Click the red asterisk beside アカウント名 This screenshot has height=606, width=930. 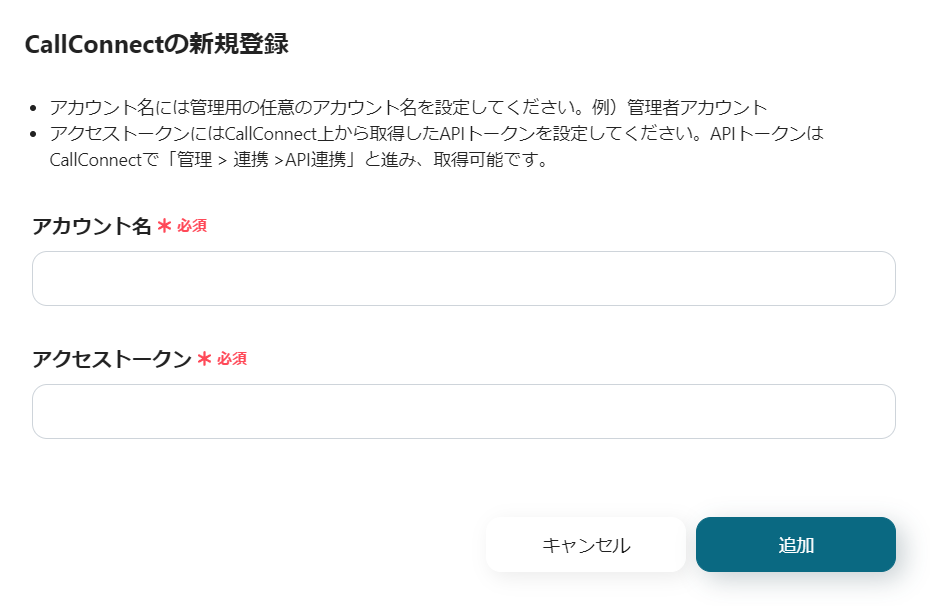click(166, 226)
